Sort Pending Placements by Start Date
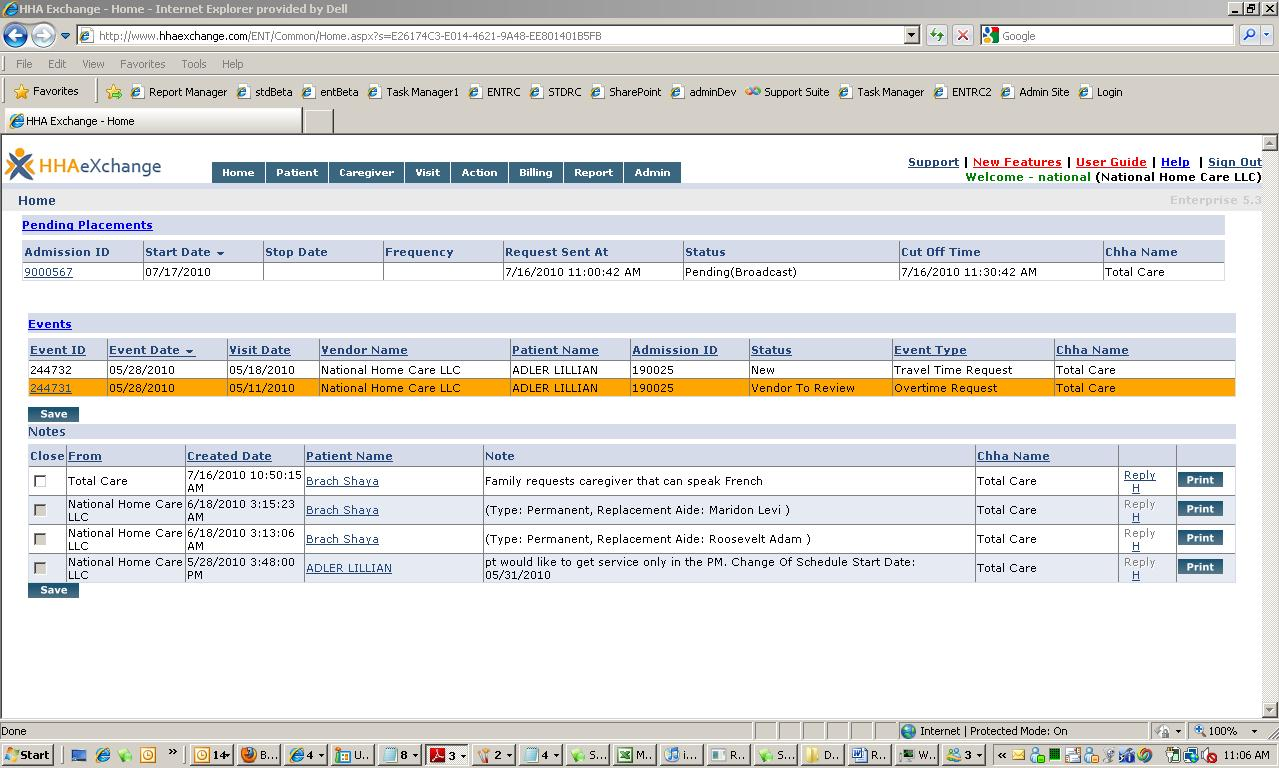Viewport: 1279px width, 768px height. click(x=184, y=252)
